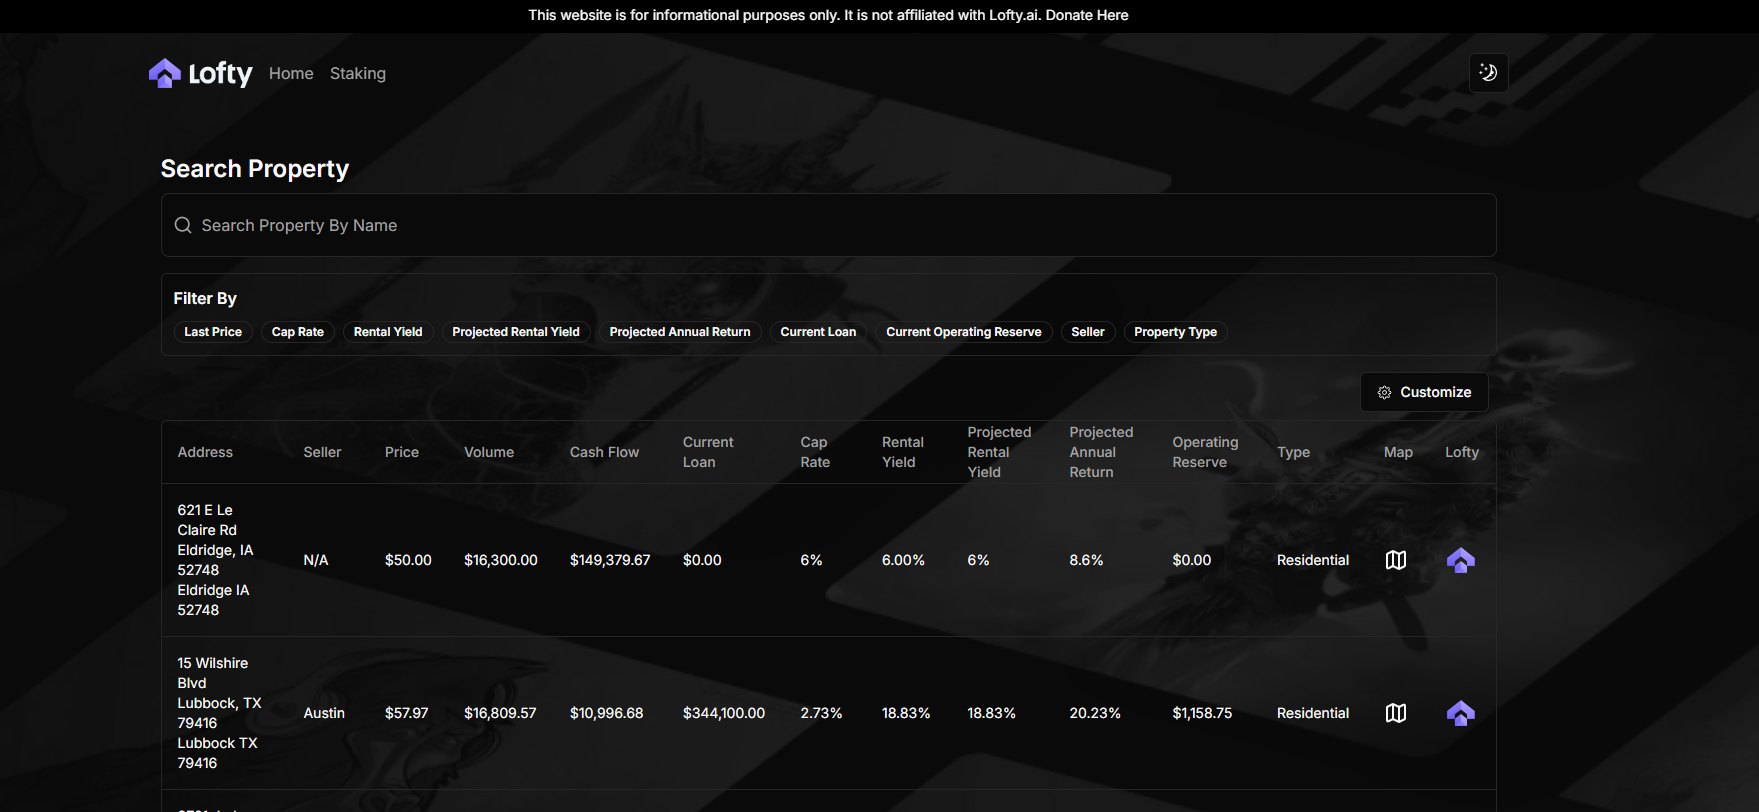Click the Donate Here link
Screen dimensions: 1759x812
click(x=1087, y=15)
